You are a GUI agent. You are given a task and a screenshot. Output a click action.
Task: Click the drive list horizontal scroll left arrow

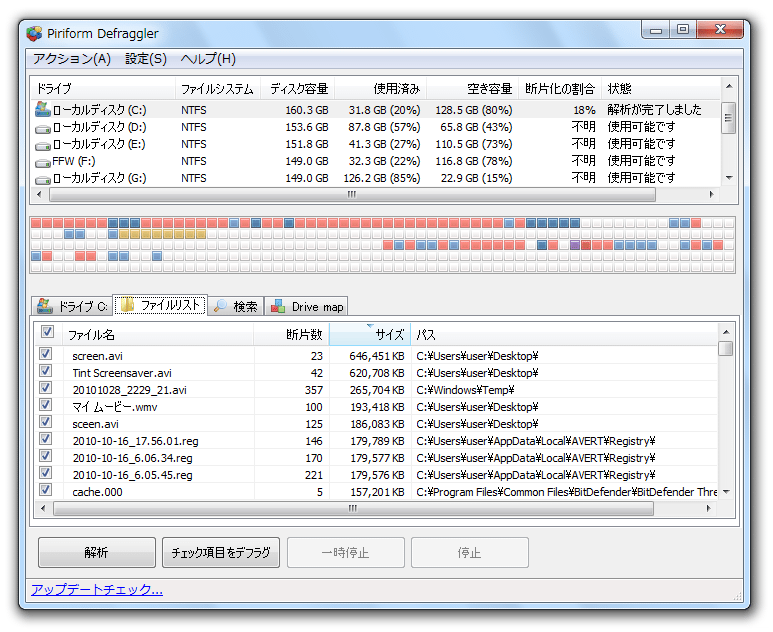(39, 194)
